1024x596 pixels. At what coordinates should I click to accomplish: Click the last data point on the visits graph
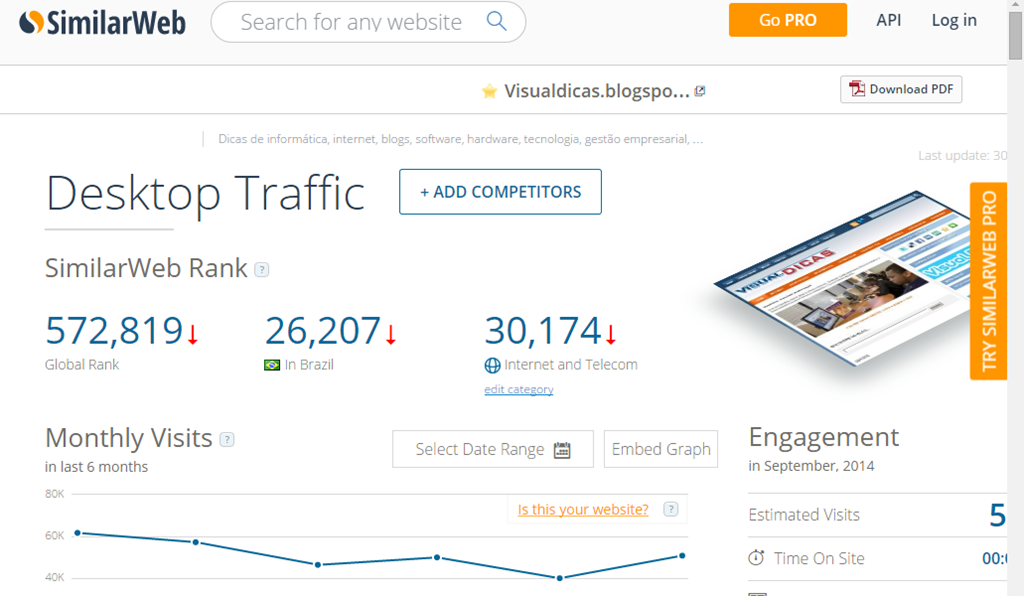(x=682, y=556)
